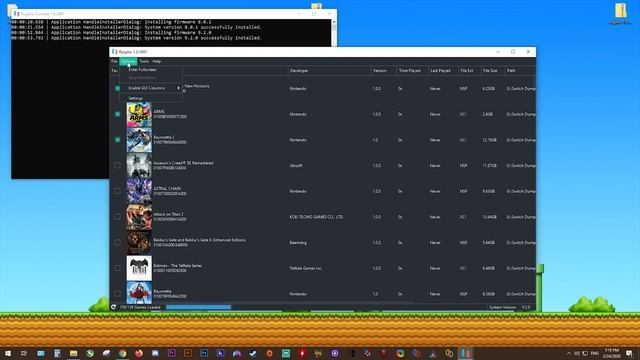
Task: Click the Beamdog developer cell
Action: pos(298,242)
